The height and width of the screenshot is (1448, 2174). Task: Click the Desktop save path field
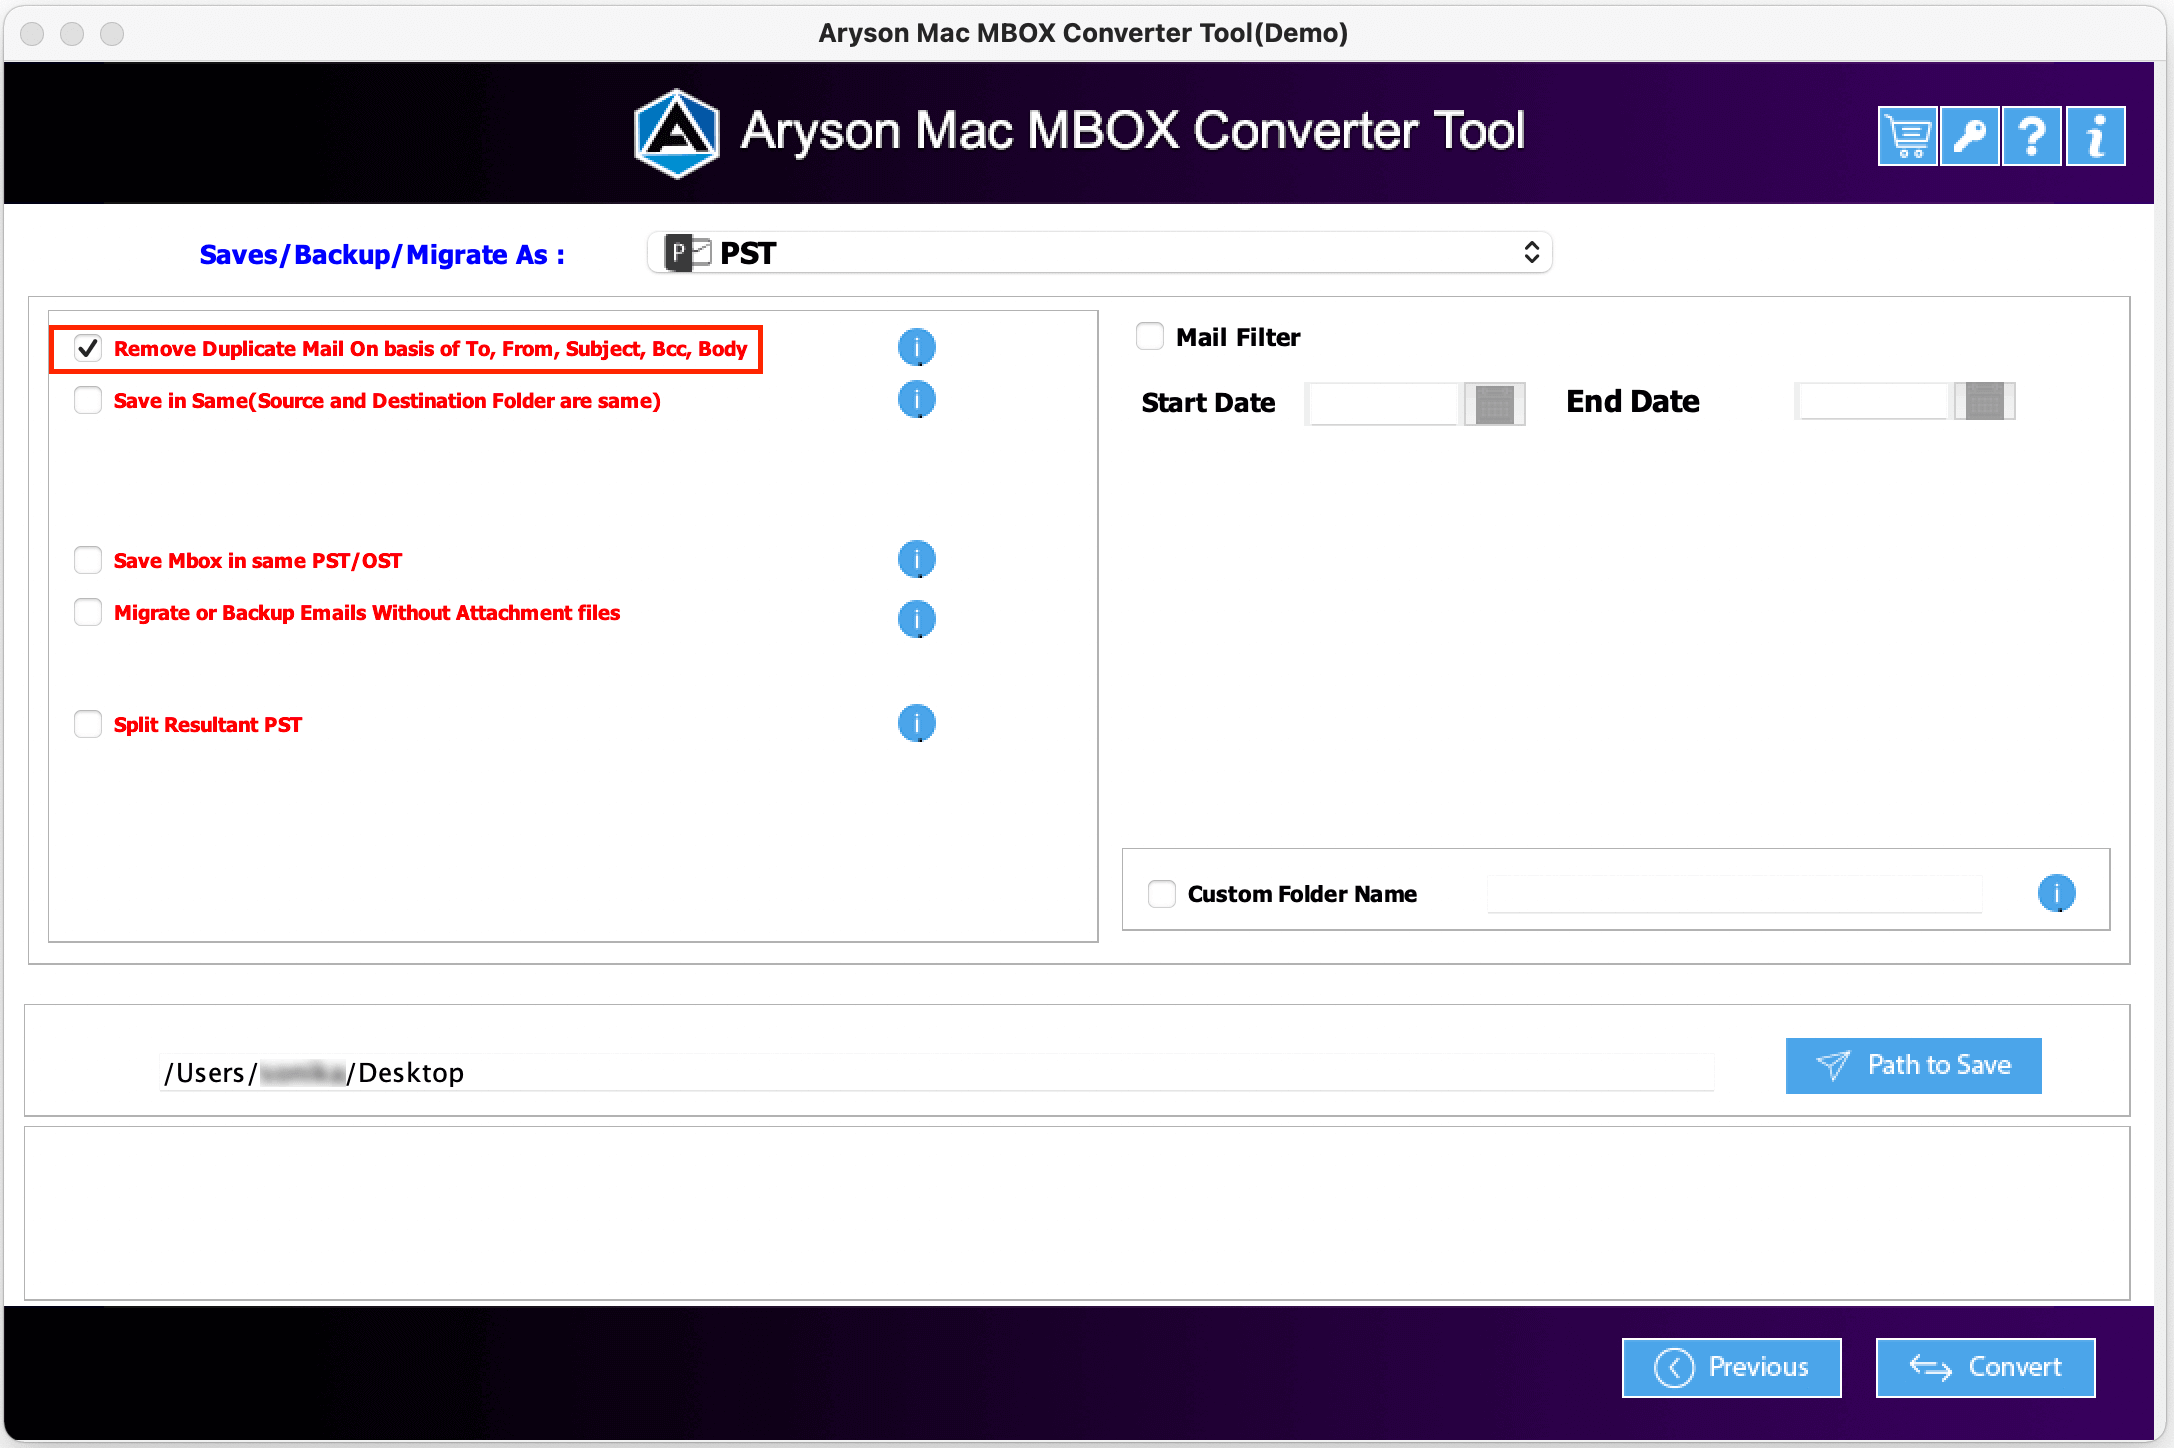936,1072
